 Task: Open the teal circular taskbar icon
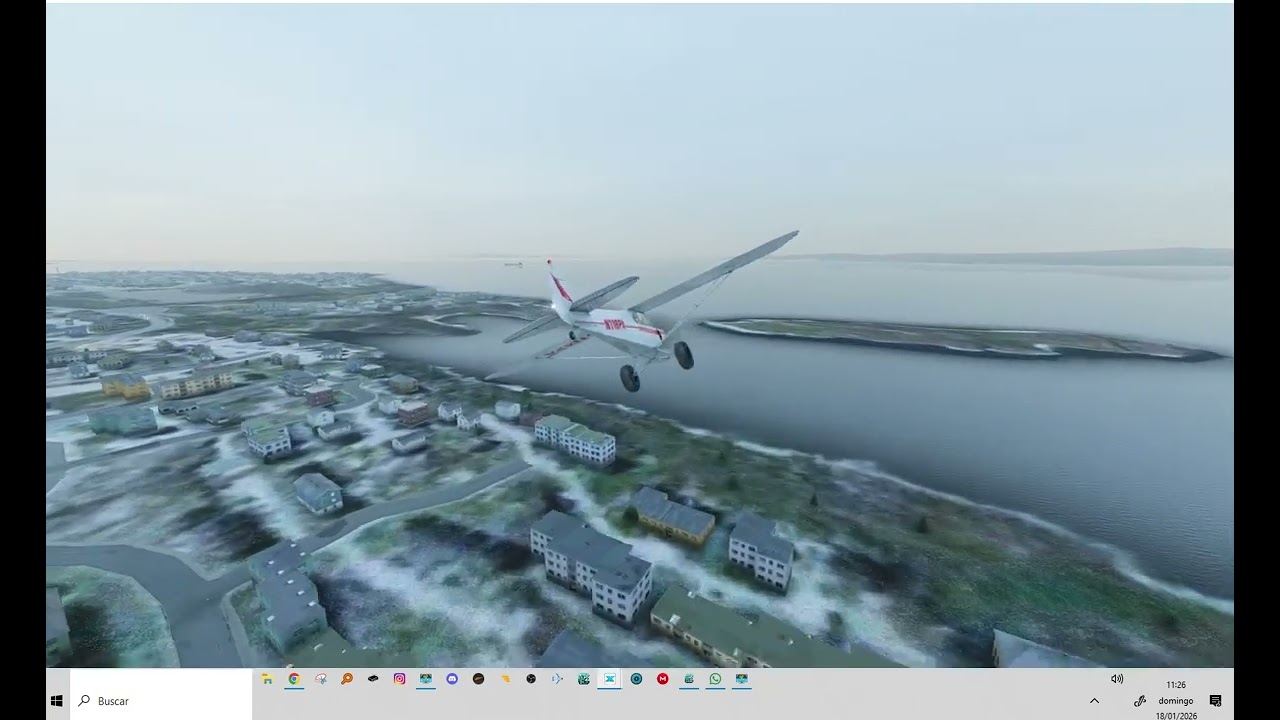coord(636,679)
